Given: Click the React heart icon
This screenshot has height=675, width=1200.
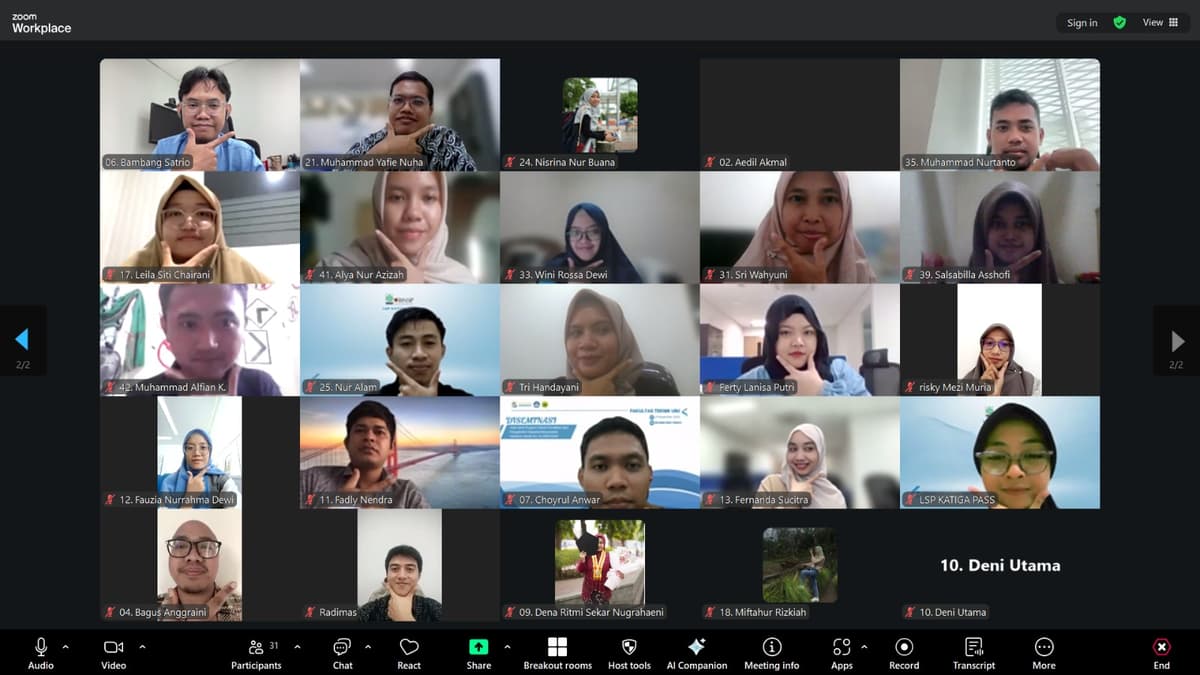Looking at the screenshot, I should (x=409, y=647).
